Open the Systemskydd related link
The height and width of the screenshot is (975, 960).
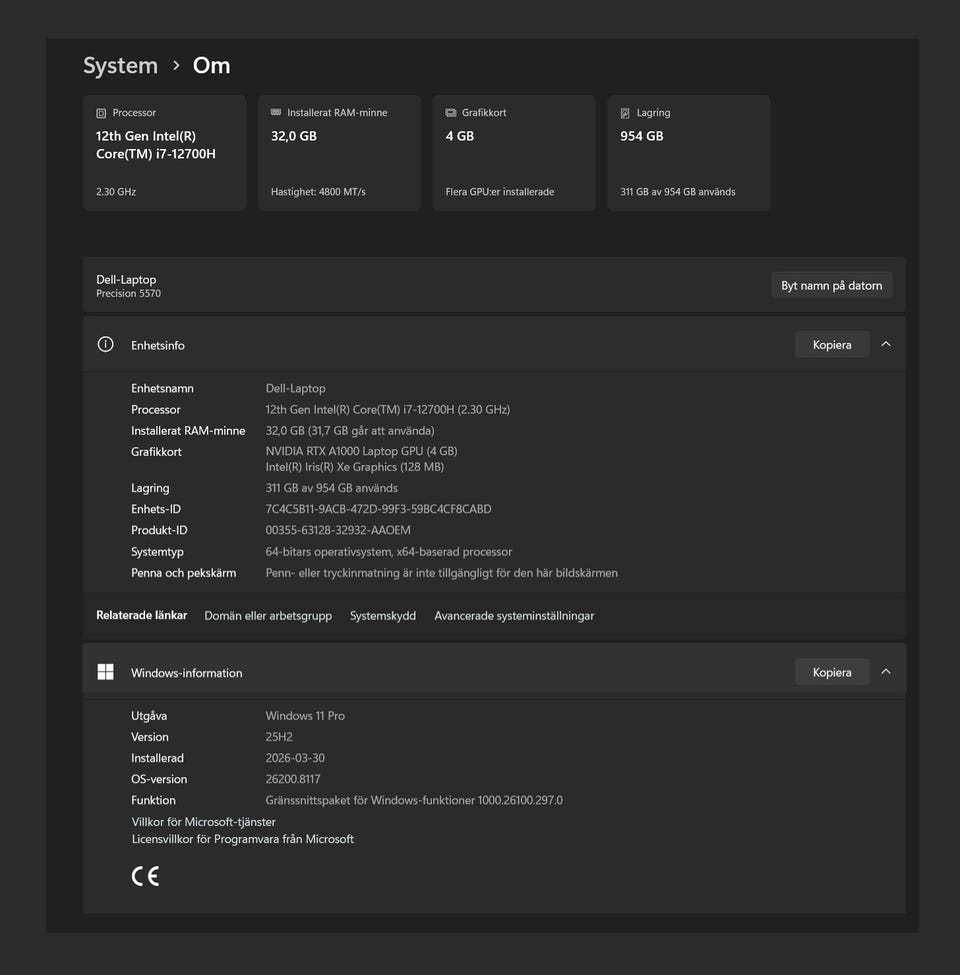tap(383, 616)
